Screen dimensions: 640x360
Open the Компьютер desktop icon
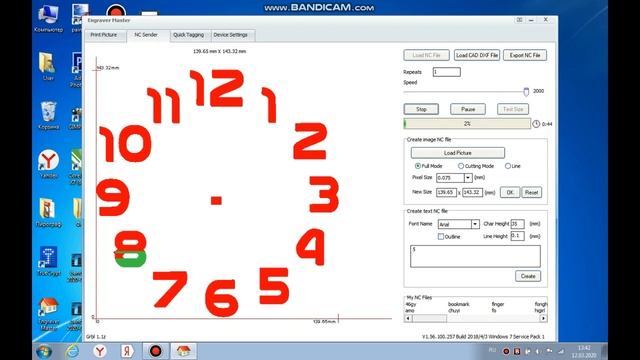click(48, 18)
